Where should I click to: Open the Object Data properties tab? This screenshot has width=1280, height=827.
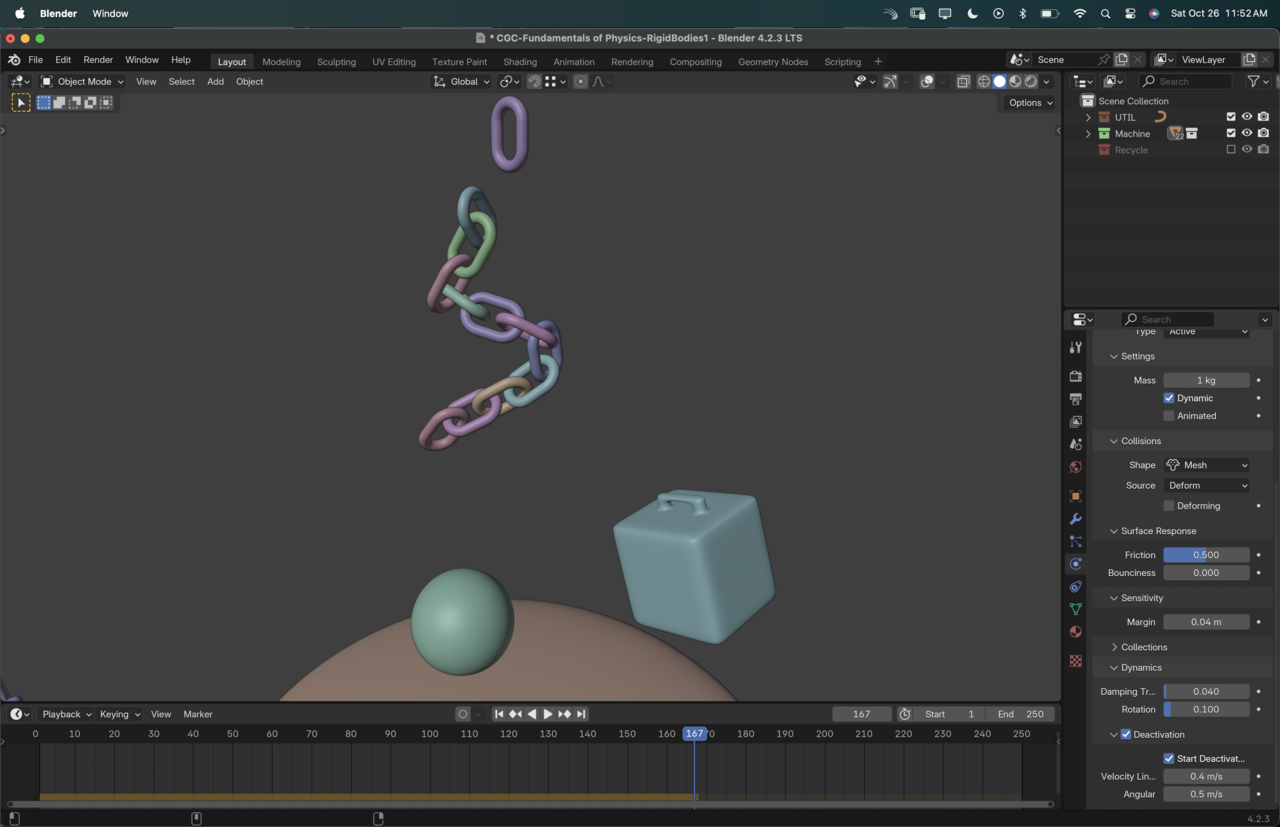[x=1076, y=609]
